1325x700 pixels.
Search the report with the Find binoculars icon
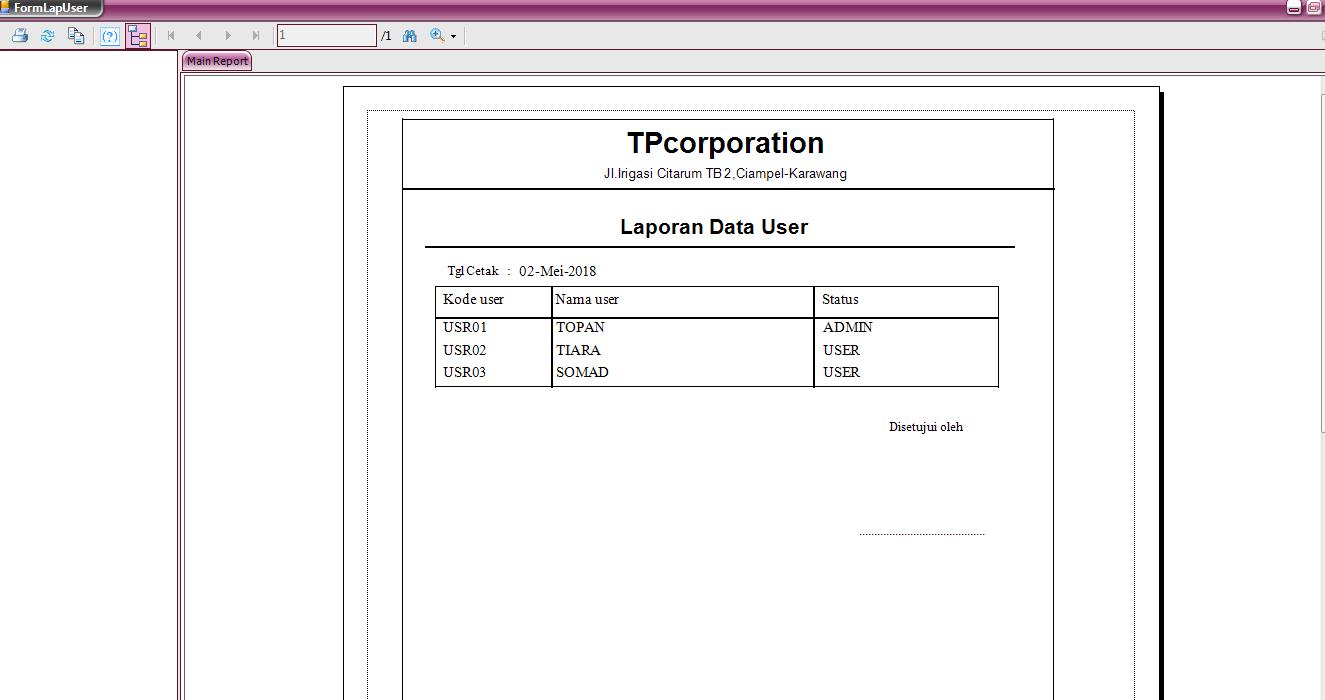click(409, 34)
